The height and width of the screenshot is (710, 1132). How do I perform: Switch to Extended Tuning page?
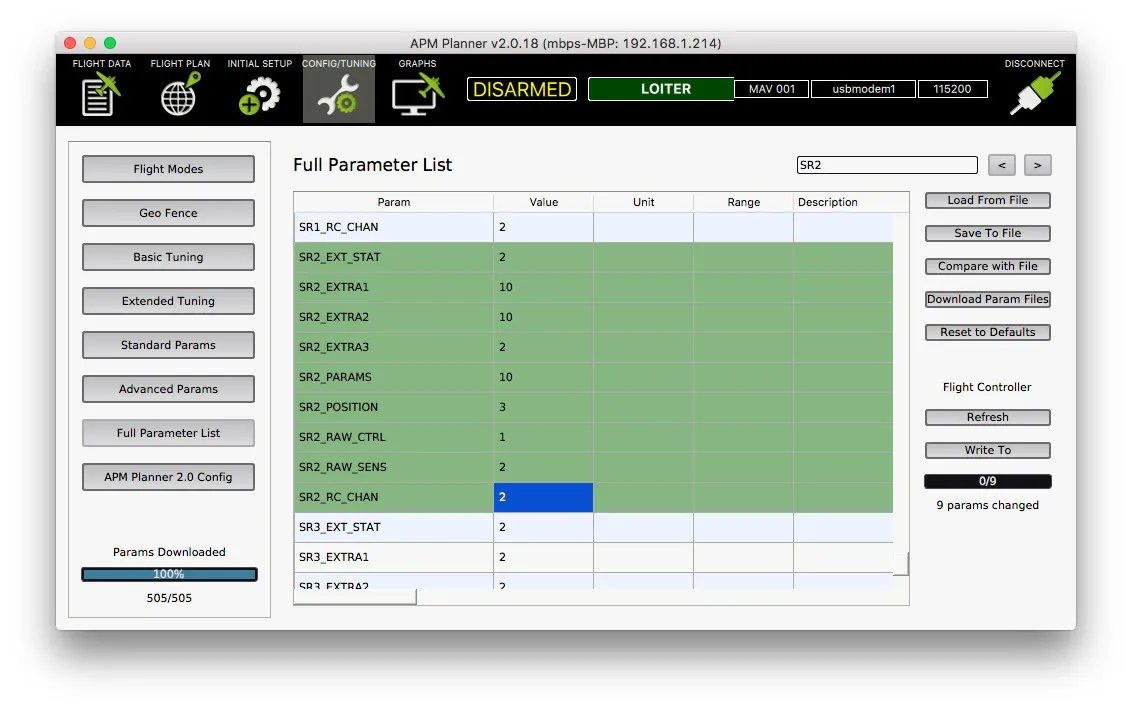point(168,301)
